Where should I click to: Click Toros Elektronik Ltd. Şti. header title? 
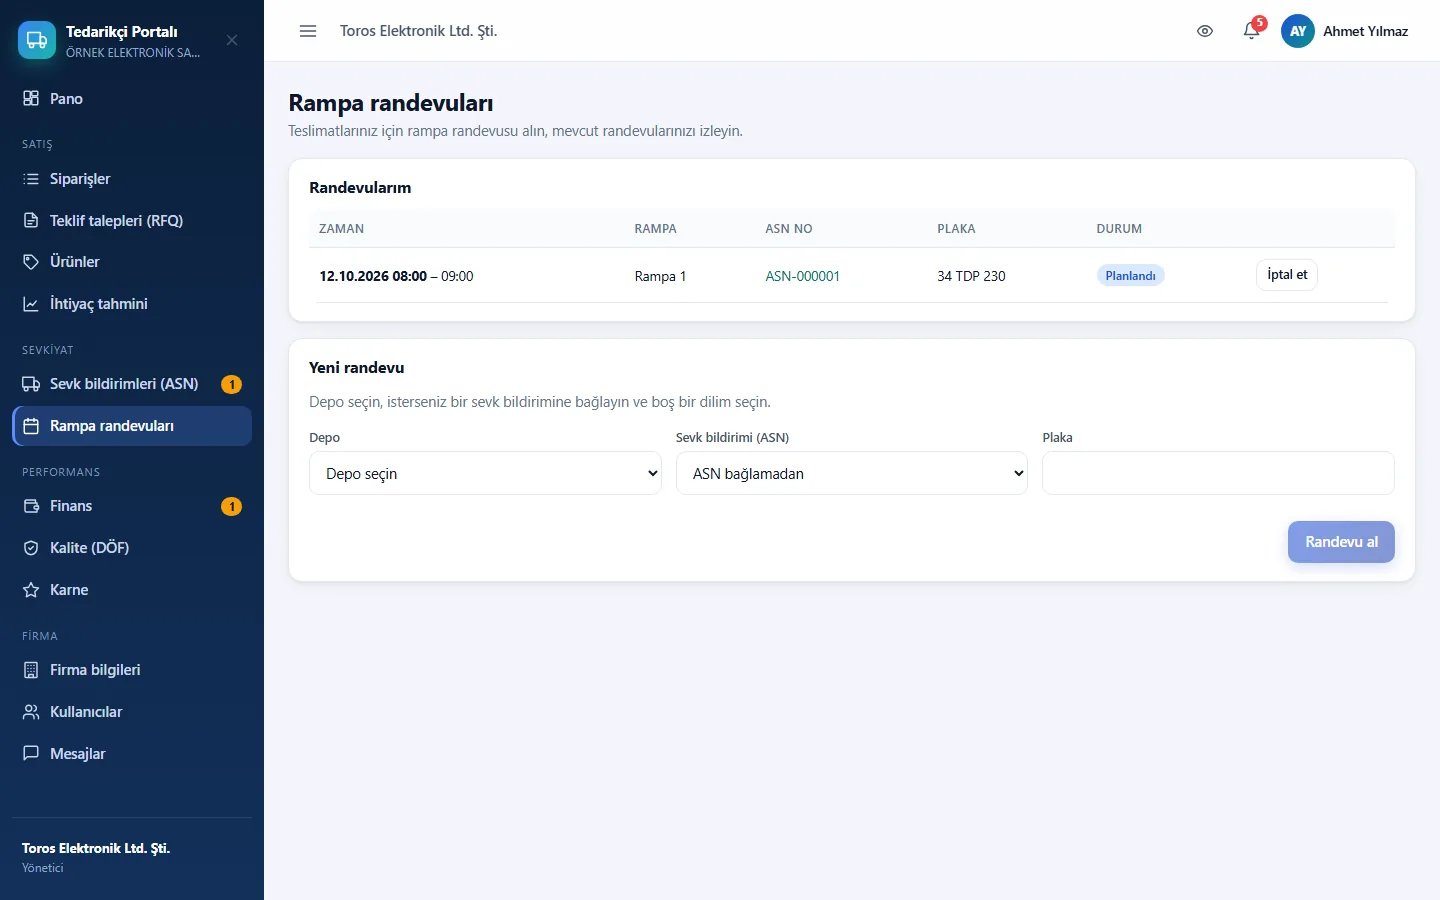(x=418, y=31)
